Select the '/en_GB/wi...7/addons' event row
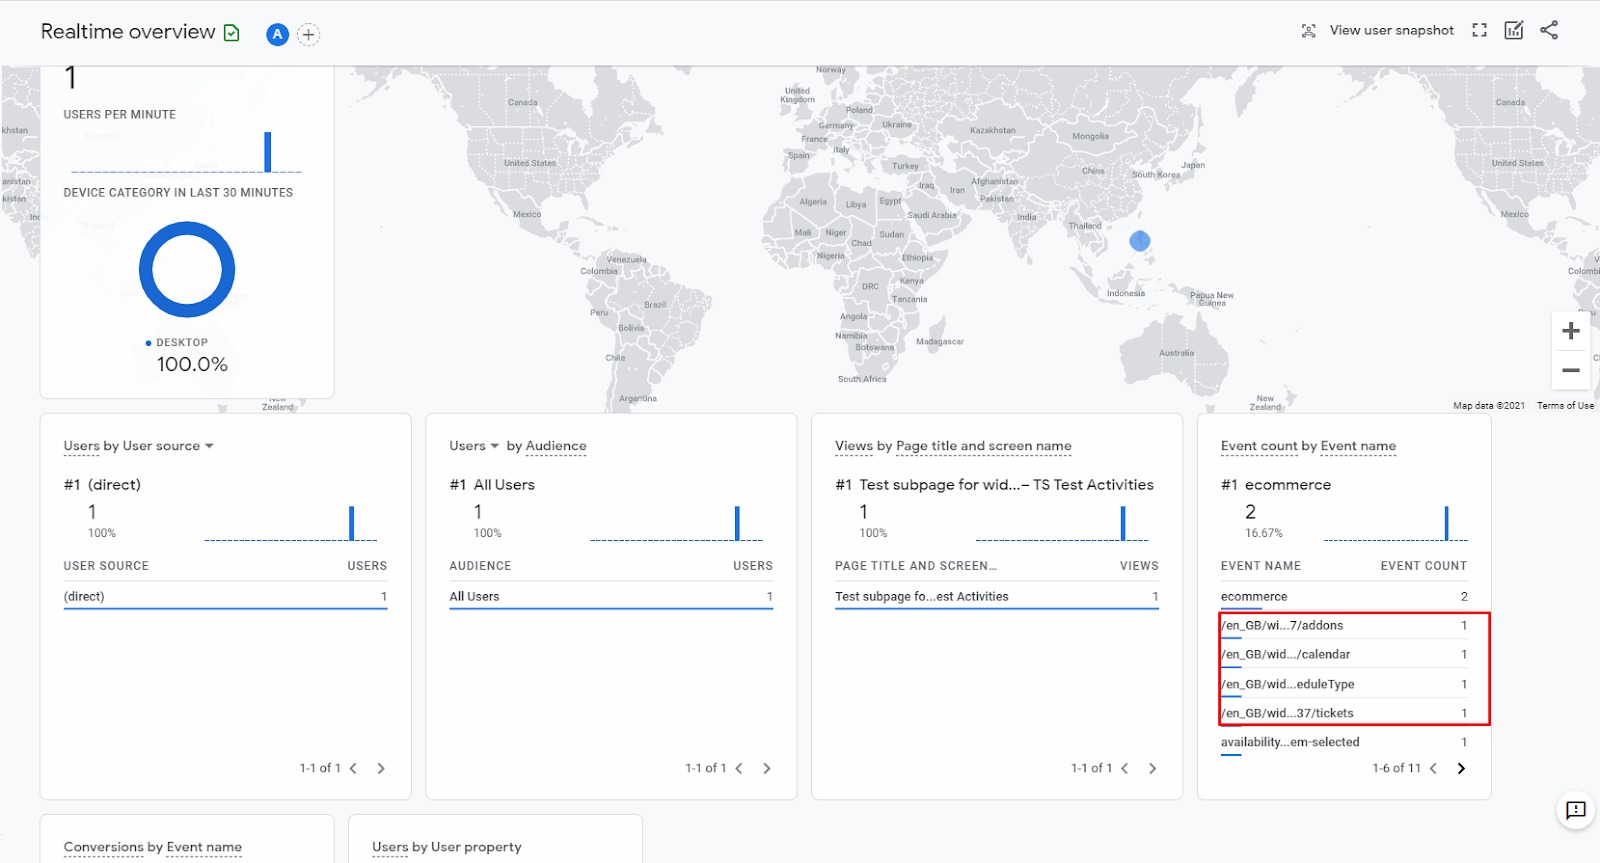Image resolution: width=1600 pixels, height=863 pixels. point(1344,626)
